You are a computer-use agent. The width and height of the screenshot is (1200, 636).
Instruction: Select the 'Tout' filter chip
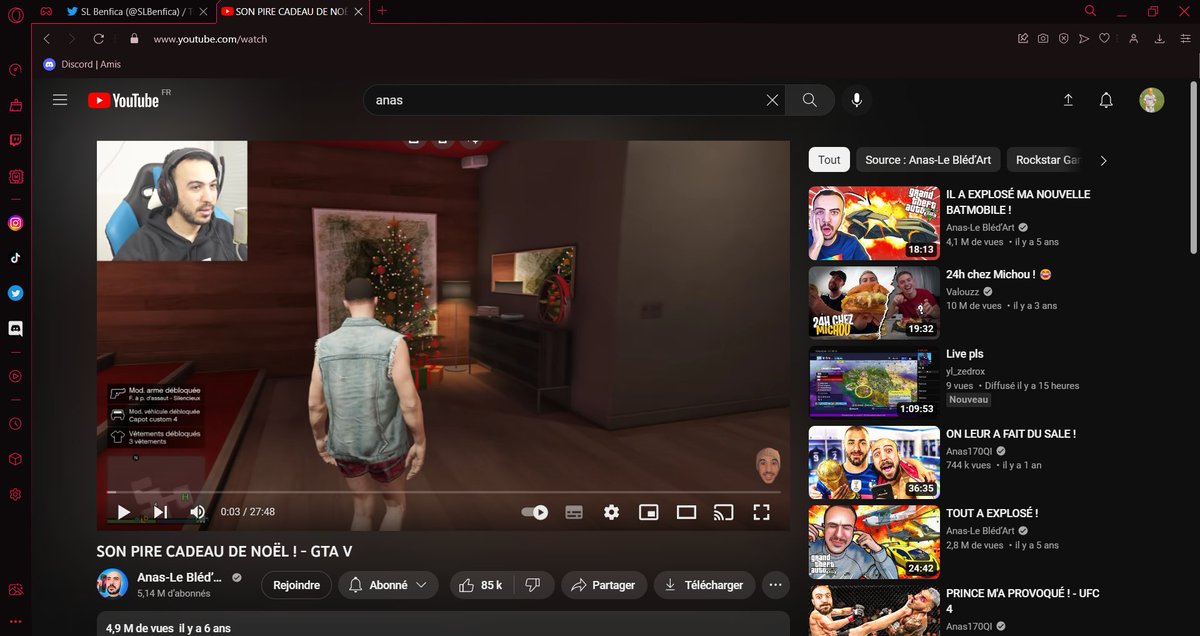click(x=829, y=160)
